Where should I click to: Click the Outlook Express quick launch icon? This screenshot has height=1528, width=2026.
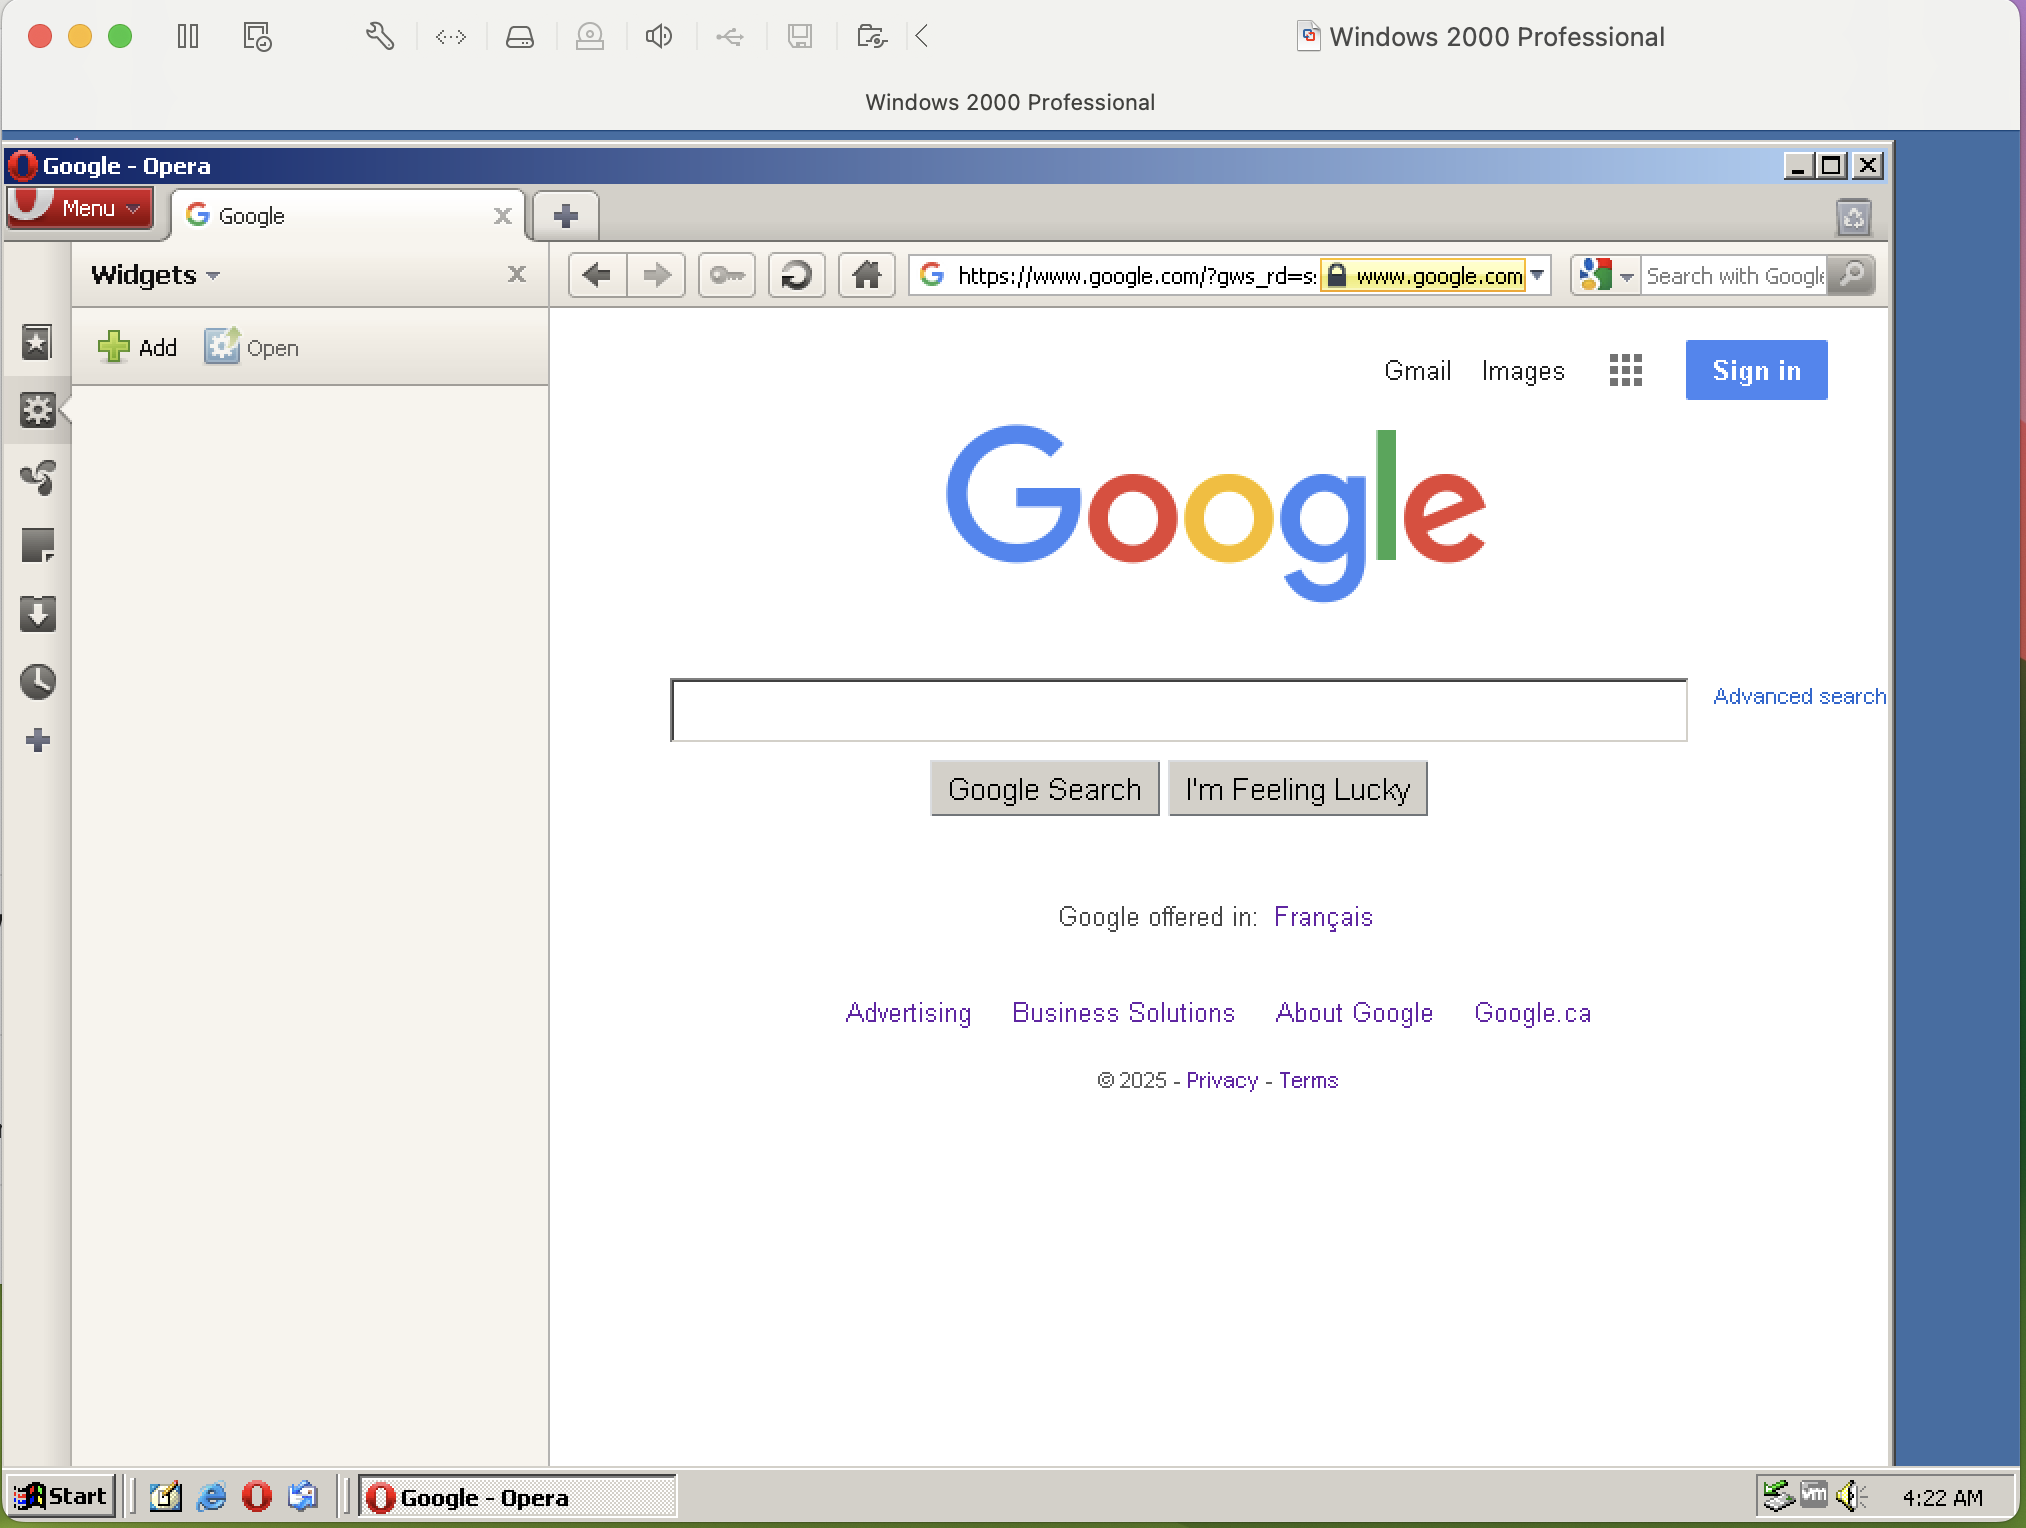pyautogui.click(x=303, y=1496)
